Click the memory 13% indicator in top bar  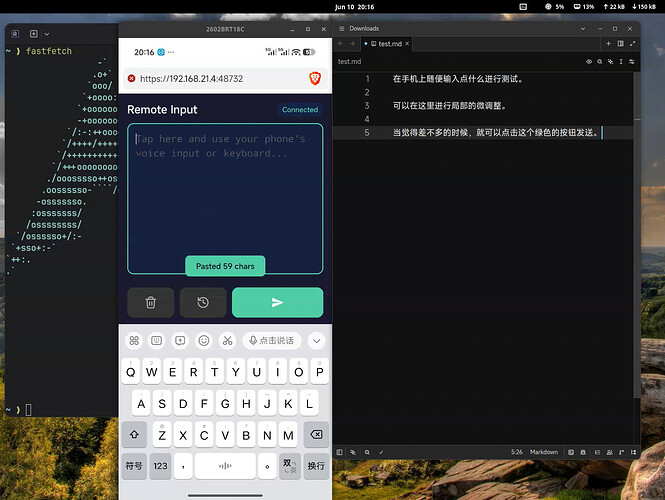coord(584,7)
